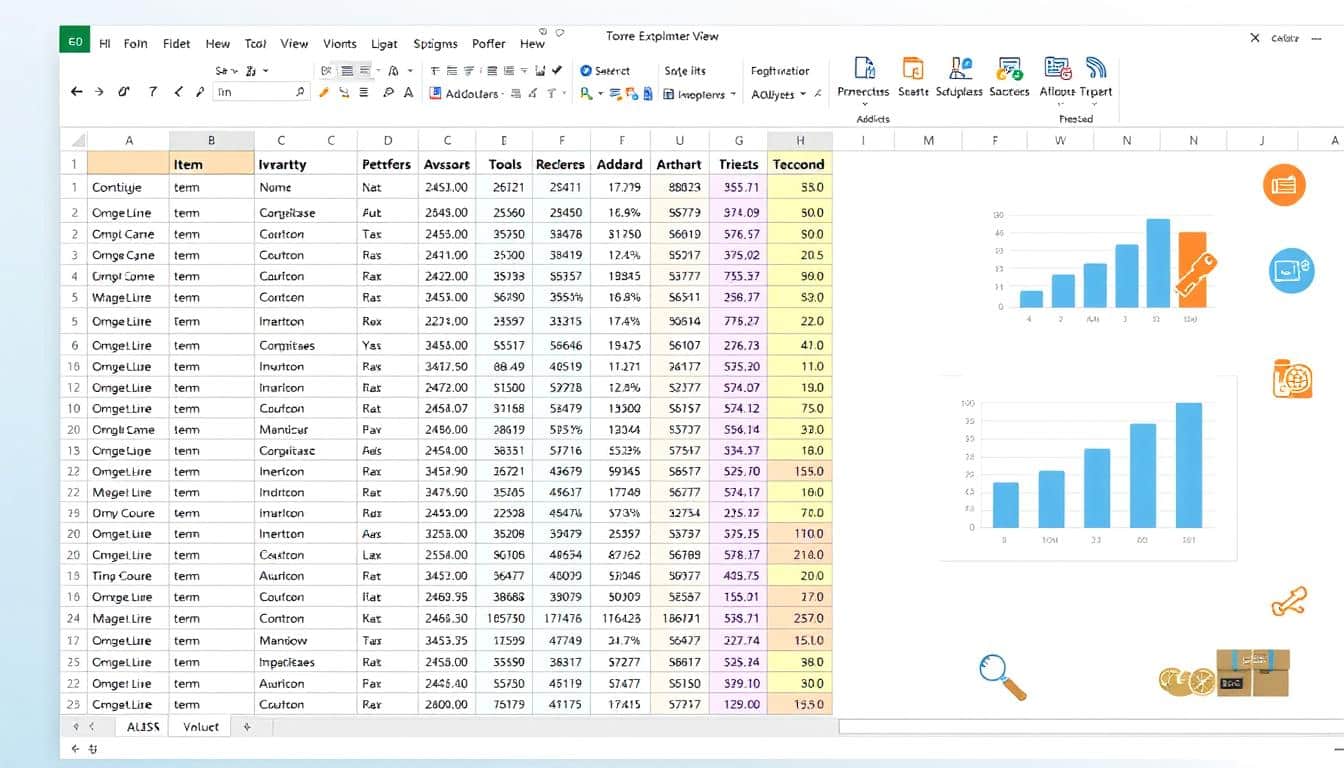This screenshot has width=1344, height=768.
Task: Open the Prnercits document icon
Action: pos(864,68)
